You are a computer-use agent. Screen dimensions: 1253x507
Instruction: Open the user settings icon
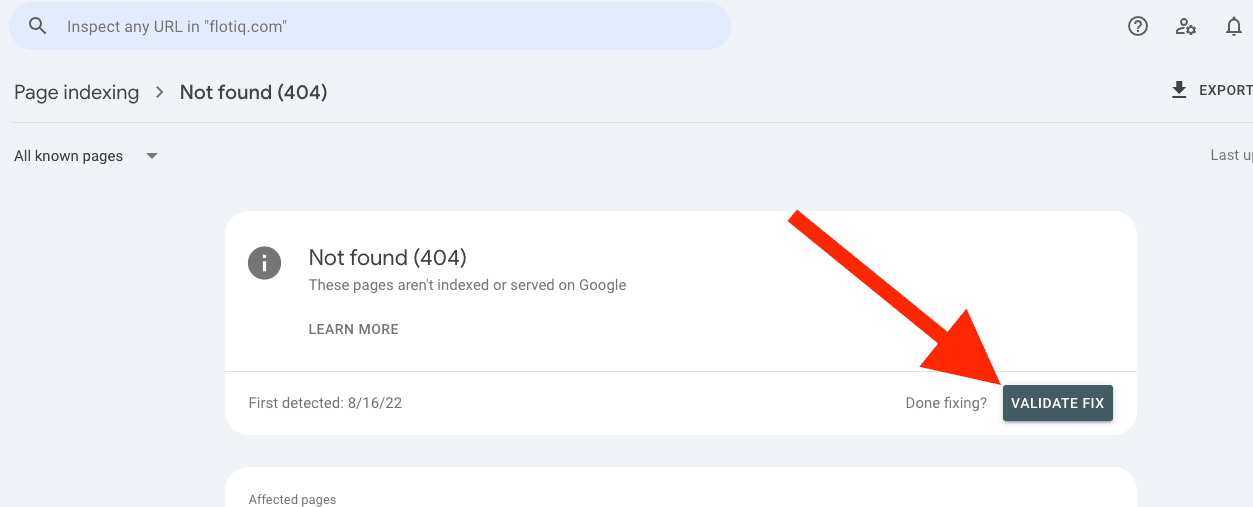pyautogui.click(x=1186, y=27)
